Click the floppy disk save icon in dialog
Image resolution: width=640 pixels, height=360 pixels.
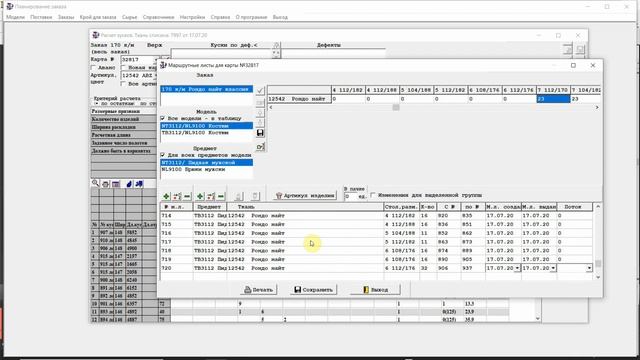pos(260,133)
